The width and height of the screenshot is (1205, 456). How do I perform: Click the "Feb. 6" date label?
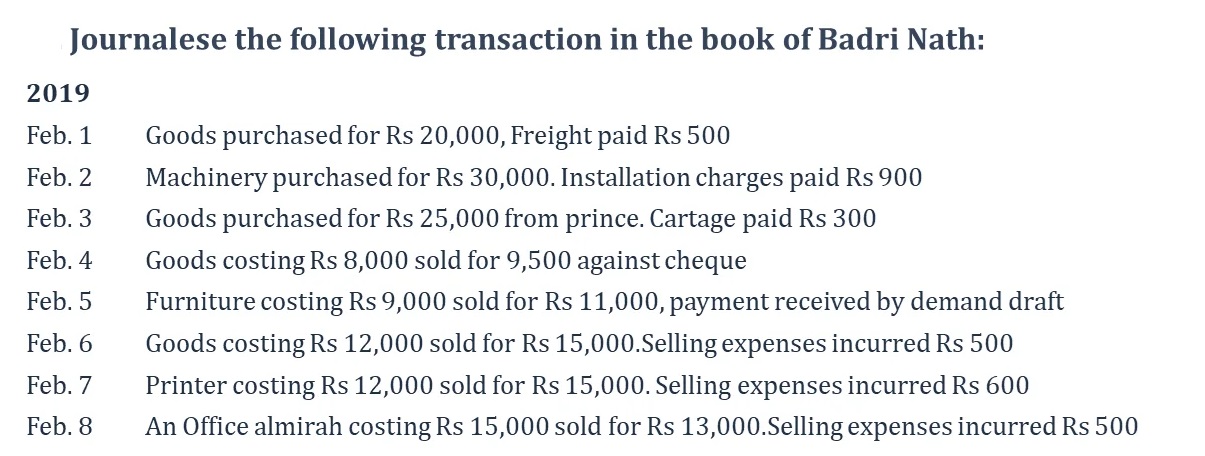coord(59,344)
